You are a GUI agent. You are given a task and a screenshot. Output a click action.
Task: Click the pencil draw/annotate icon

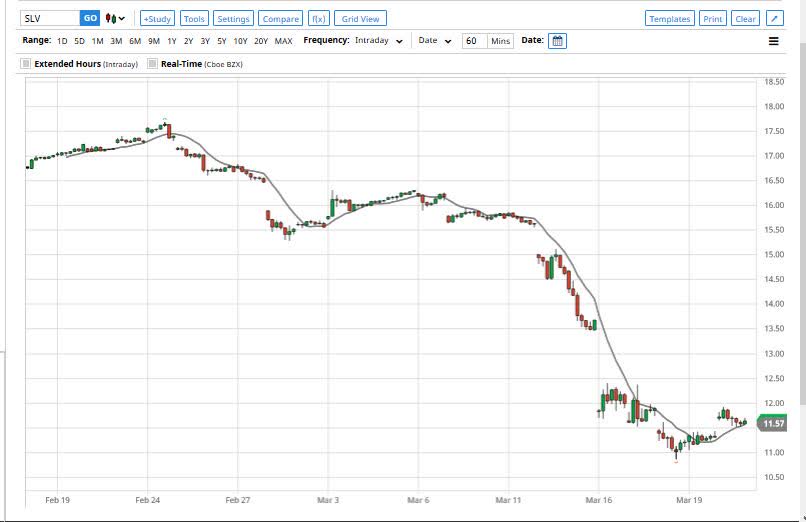point(775,18)
